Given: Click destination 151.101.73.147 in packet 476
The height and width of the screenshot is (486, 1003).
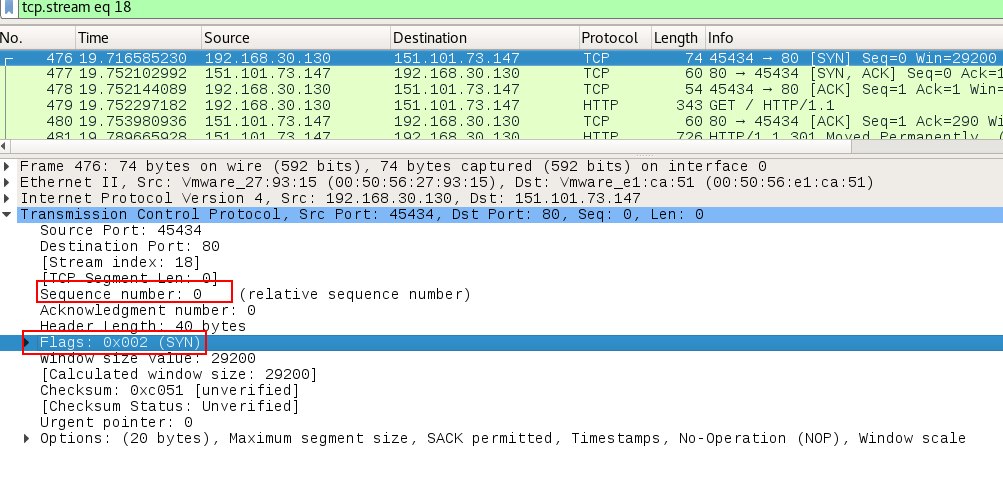Looking at the screenshot, I should pyautogui.click(x=457, y=58).
